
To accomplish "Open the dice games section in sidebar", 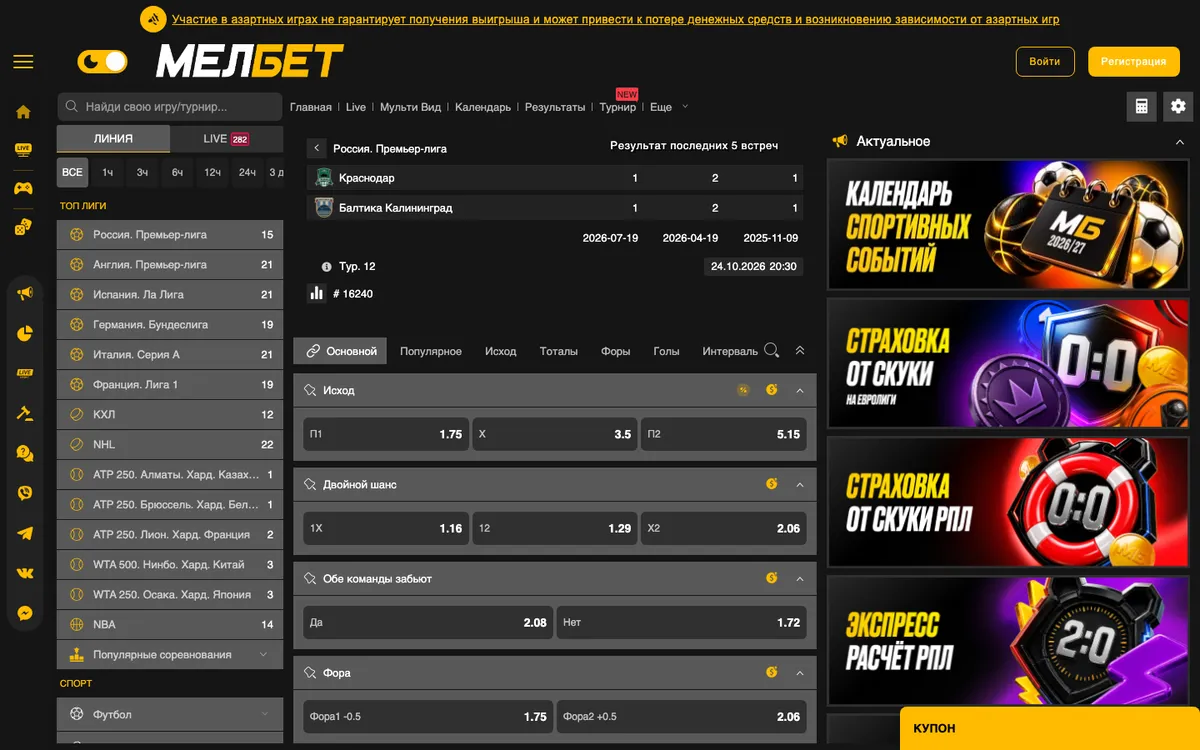I will pyautogui.click(x=23, y=227).
